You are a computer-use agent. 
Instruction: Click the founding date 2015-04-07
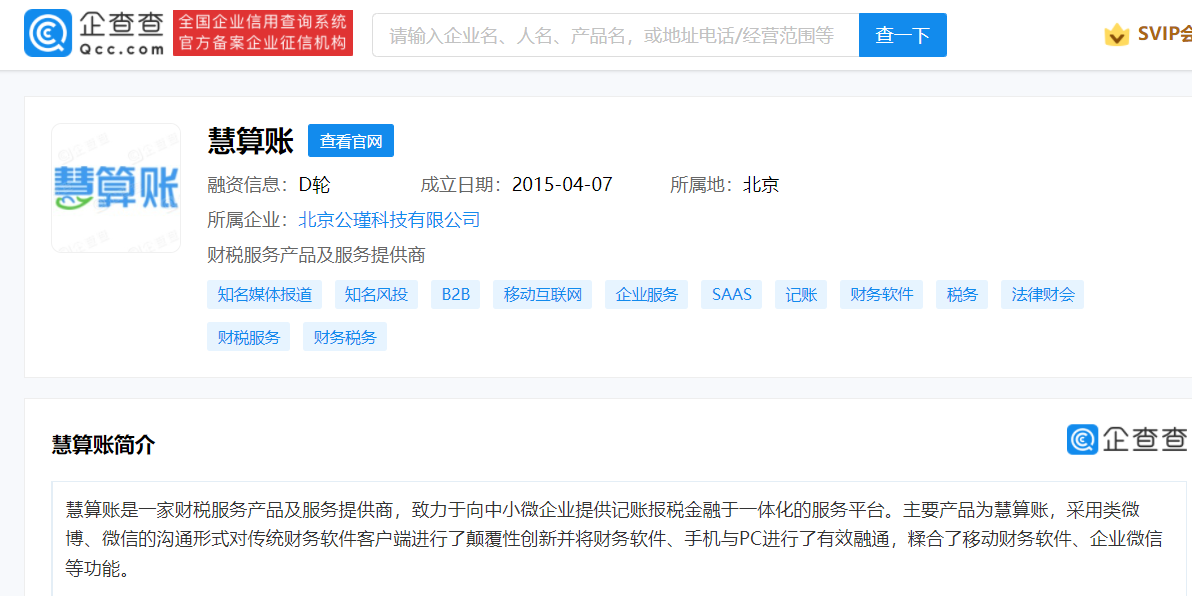562,185
